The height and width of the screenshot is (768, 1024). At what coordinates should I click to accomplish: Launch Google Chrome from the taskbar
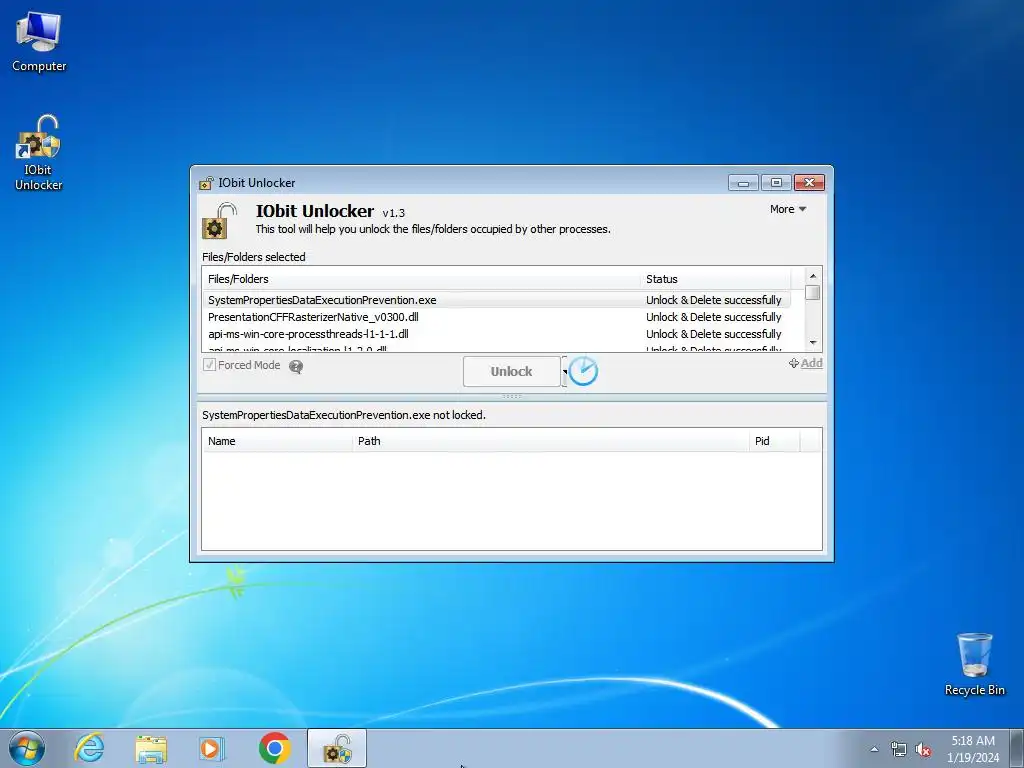[274, 748]
